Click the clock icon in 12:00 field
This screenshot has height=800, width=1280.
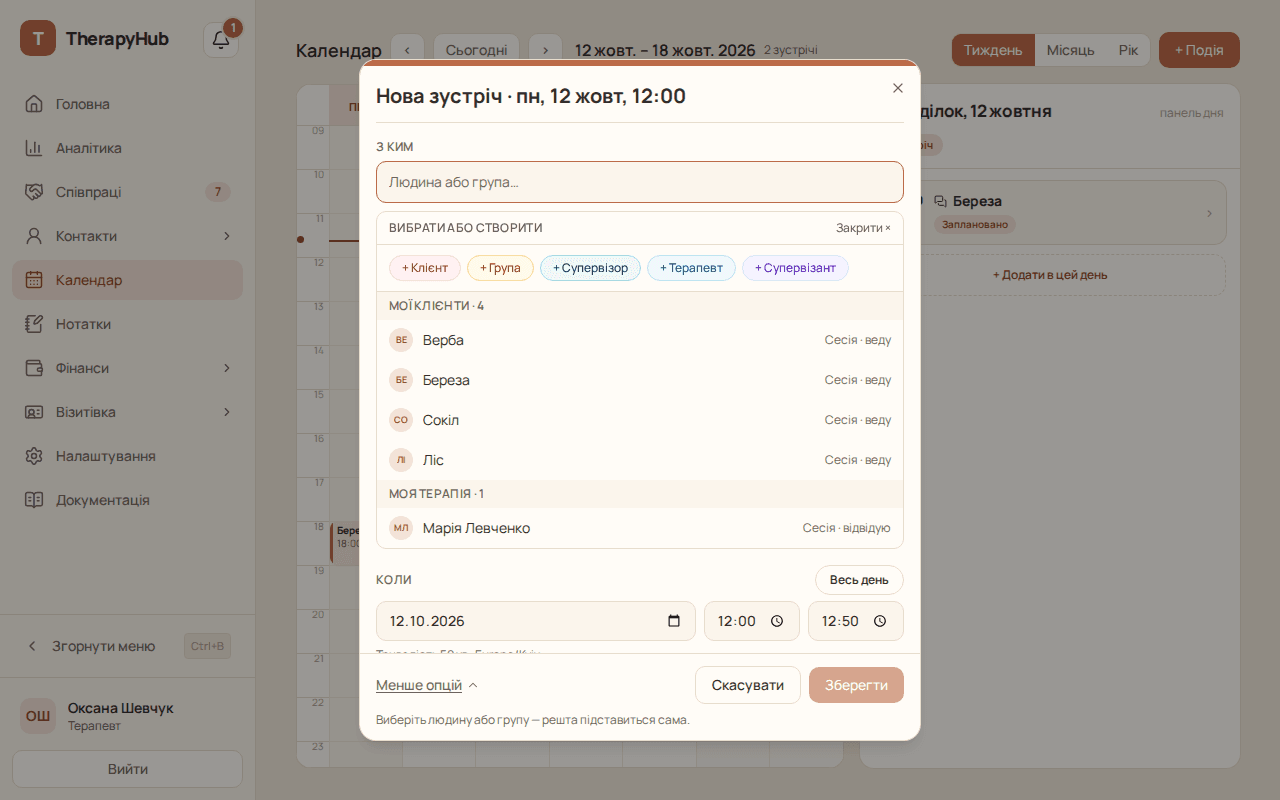click(777, 621)
